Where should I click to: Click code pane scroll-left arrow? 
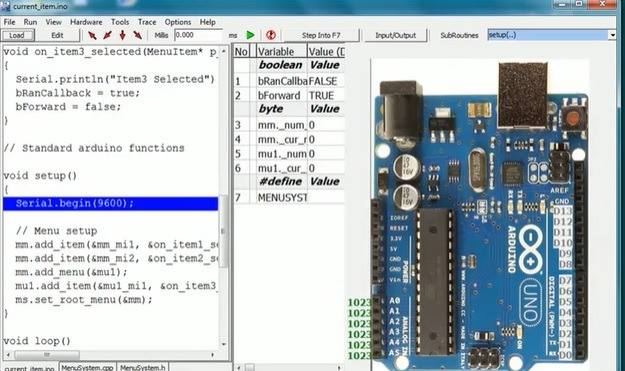pyautogui.click(x=8, y=354)
